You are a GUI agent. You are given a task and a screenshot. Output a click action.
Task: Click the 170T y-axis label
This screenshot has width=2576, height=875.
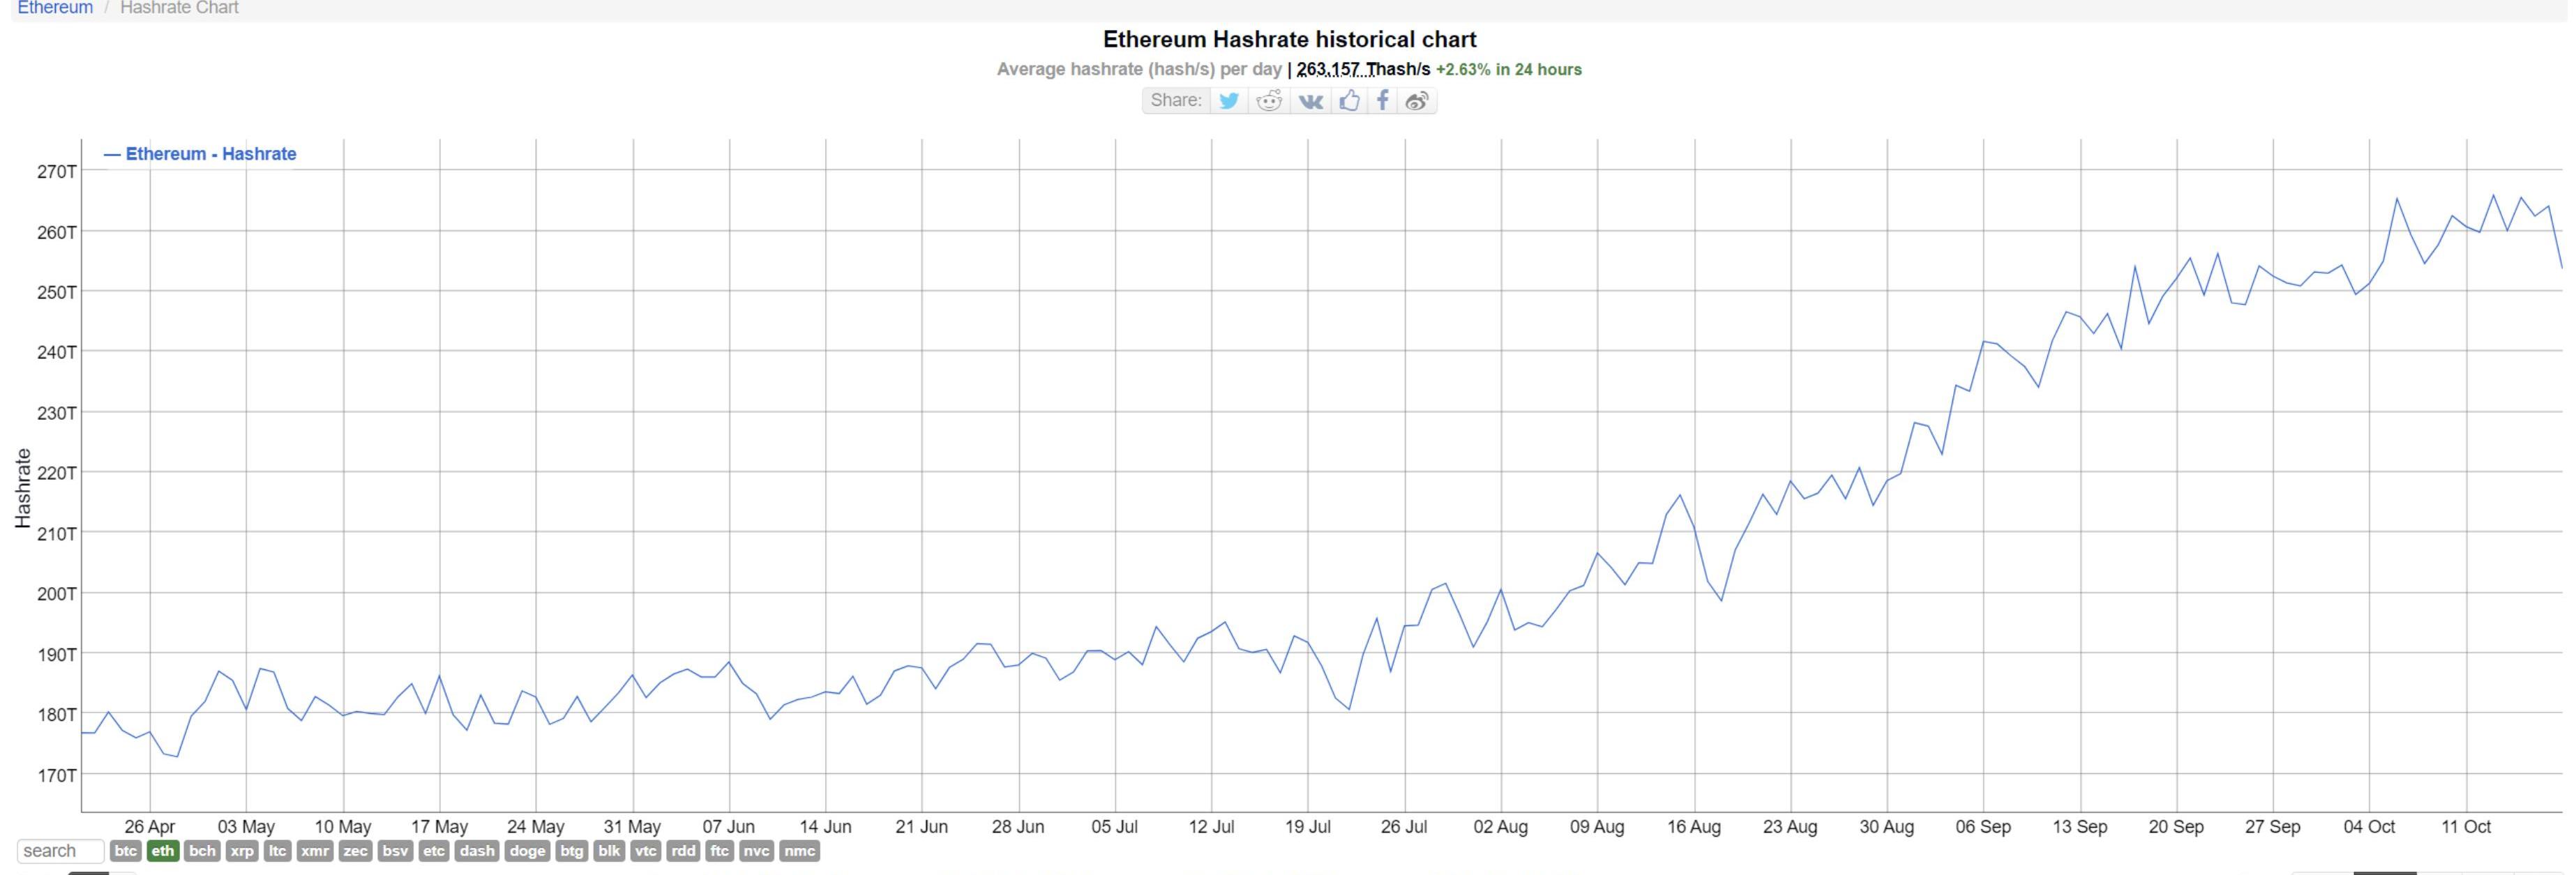point(57,775)
